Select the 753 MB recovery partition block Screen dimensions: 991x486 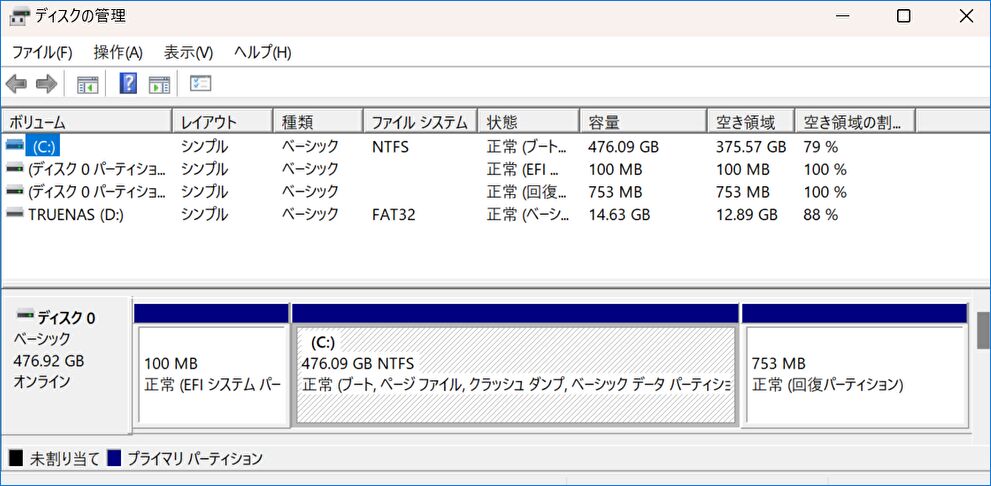(854, 373)
